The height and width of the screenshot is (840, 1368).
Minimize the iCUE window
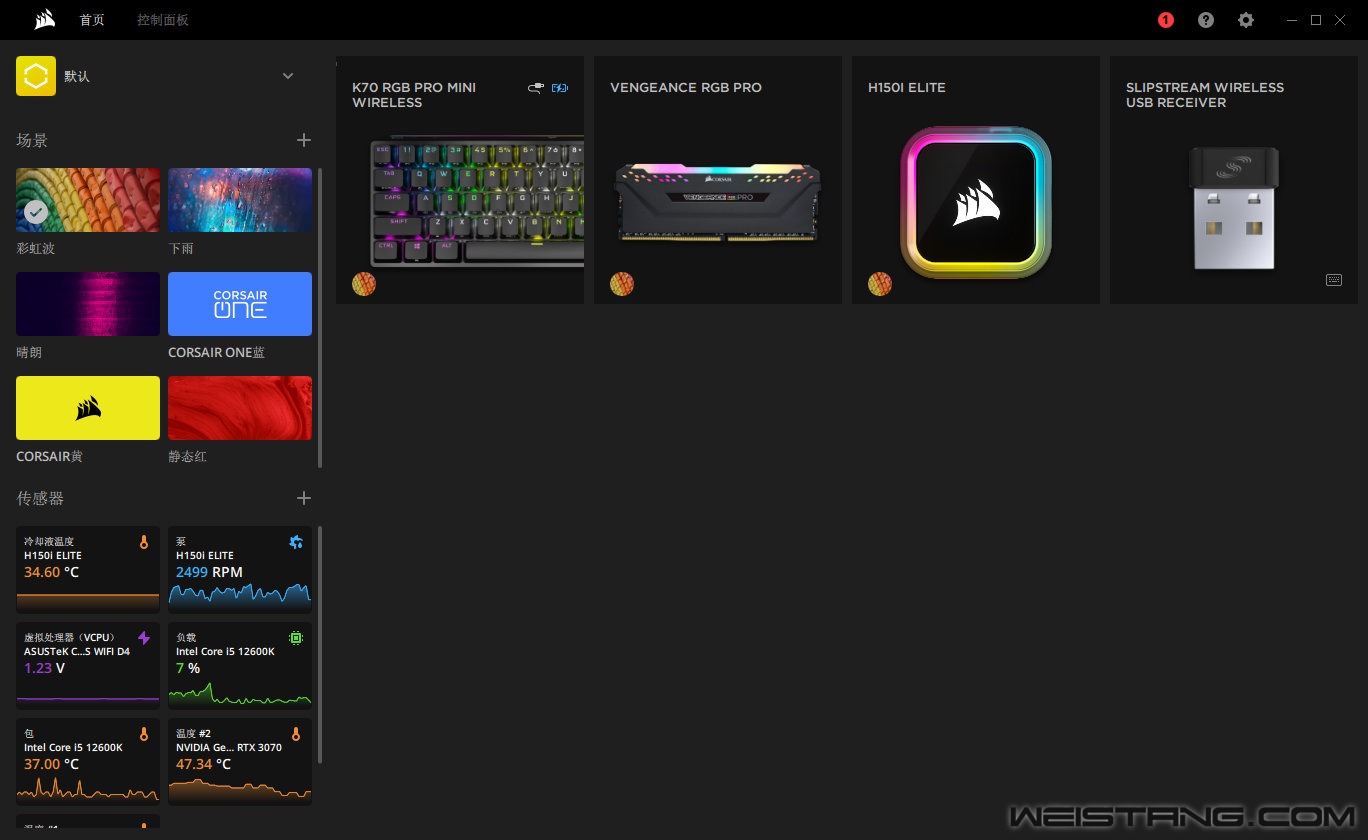pos(1293,20)
